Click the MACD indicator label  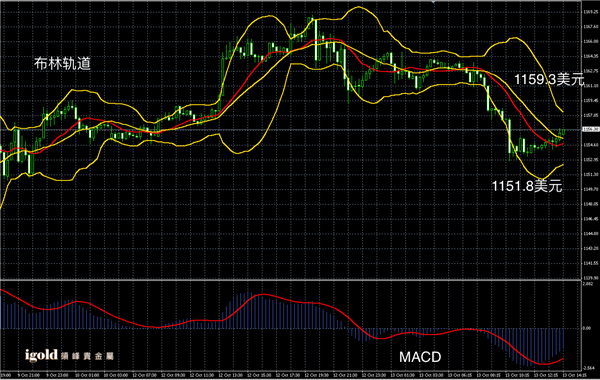(420, 357)
